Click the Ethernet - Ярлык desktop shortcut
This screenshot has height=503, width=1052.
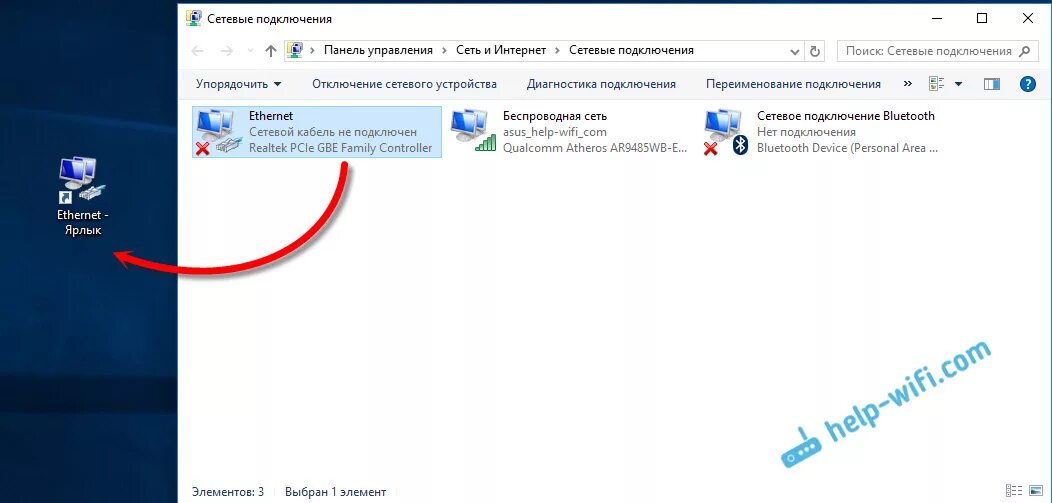point(83,196)
